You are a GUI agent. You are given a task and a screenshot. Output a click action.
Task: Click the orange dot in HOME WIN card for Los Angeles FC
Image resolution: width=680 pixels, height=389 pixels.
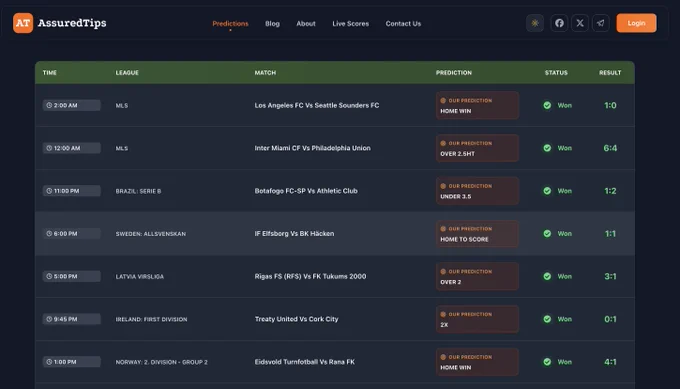pyautogui.click(x=443, y=101)
